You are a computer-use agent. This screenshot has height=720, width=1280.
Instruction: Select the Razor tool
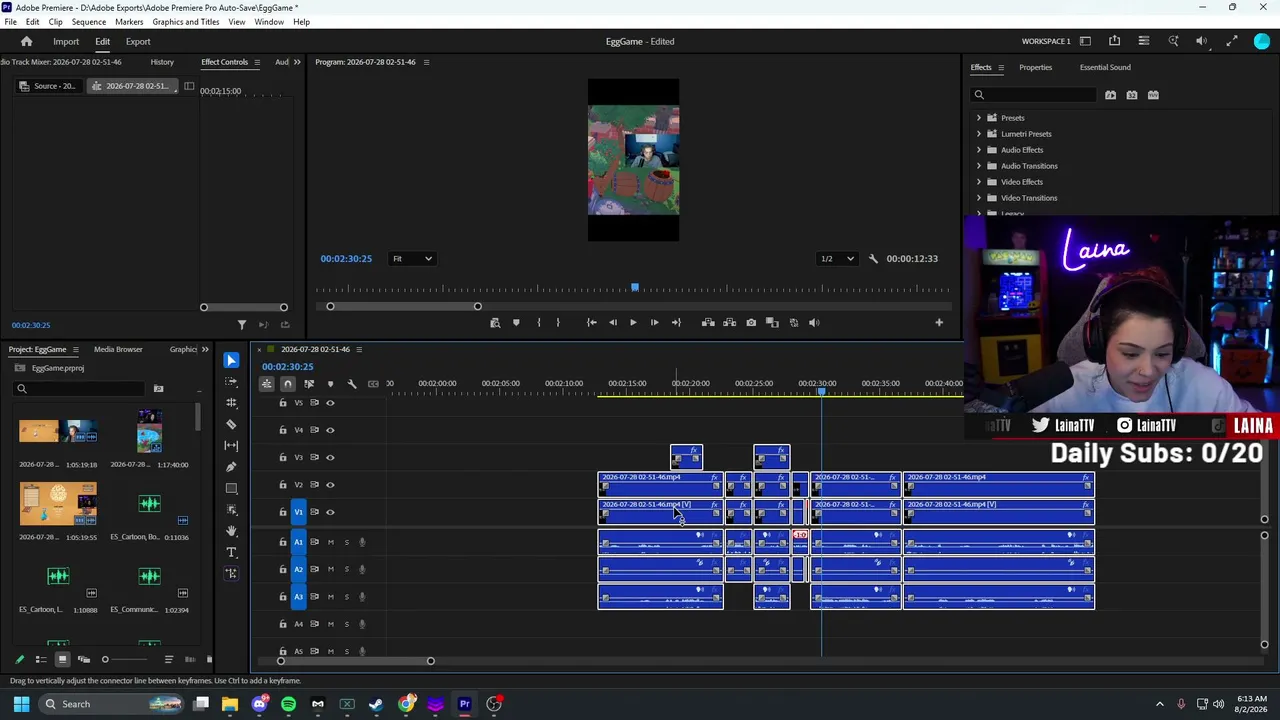[231, 424]
